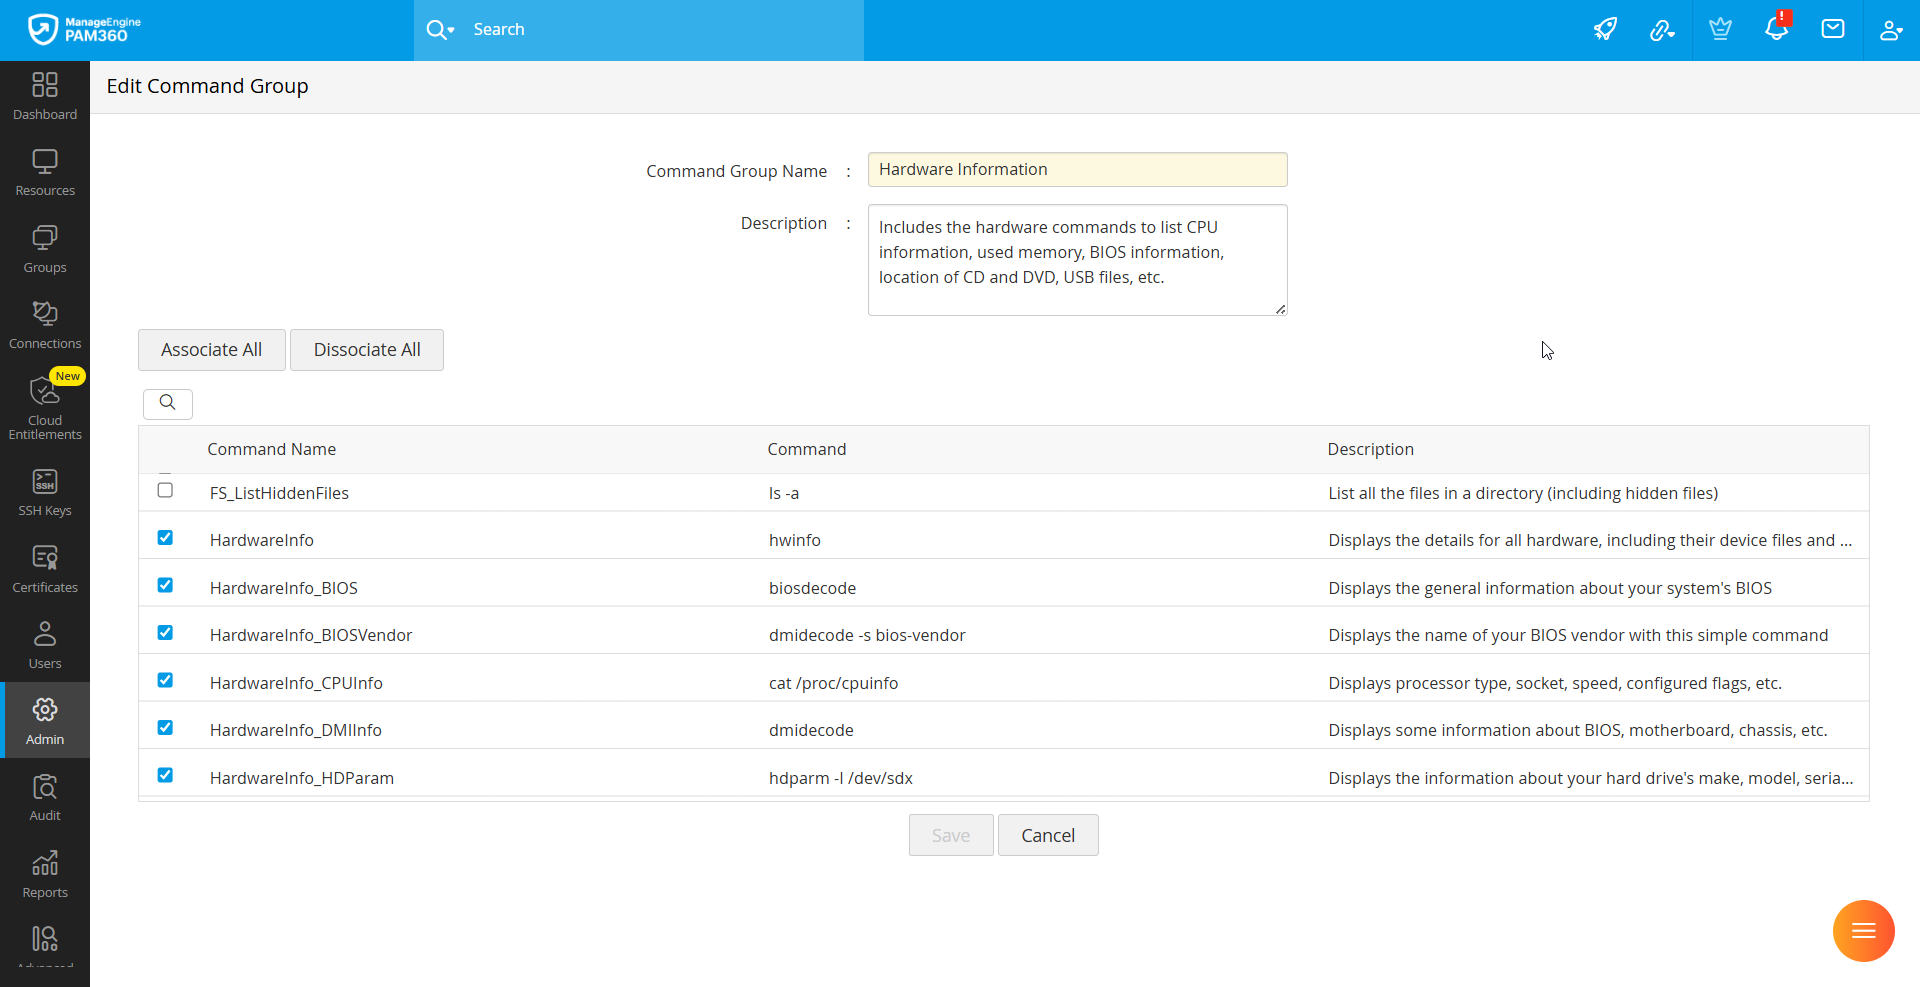Open the mail envelope icon
The width and height of the screenshot is (1920, 987).
click(1833, 29)
